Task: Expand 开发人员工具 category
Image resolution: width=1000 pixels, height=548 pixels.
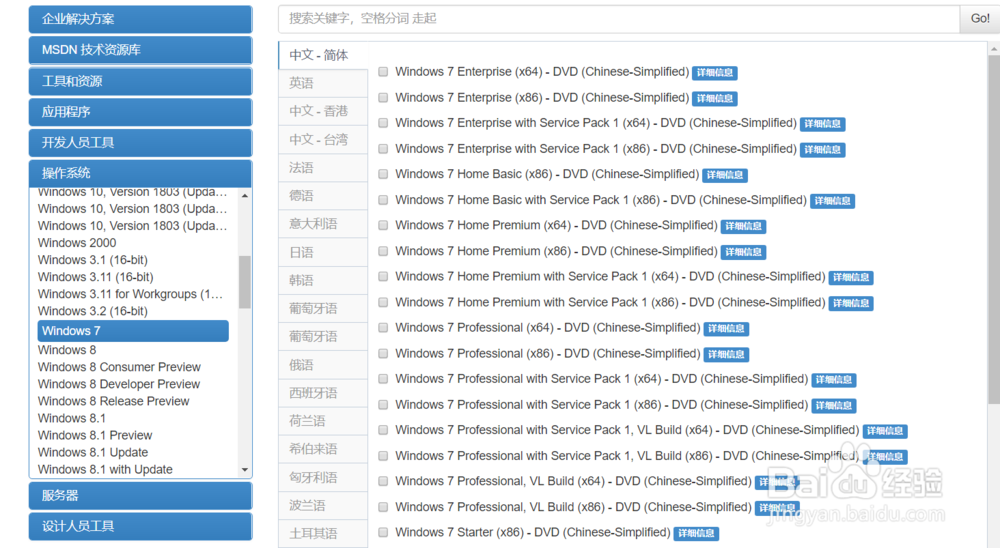Action: pyautogui.click(x=140, y=142)
